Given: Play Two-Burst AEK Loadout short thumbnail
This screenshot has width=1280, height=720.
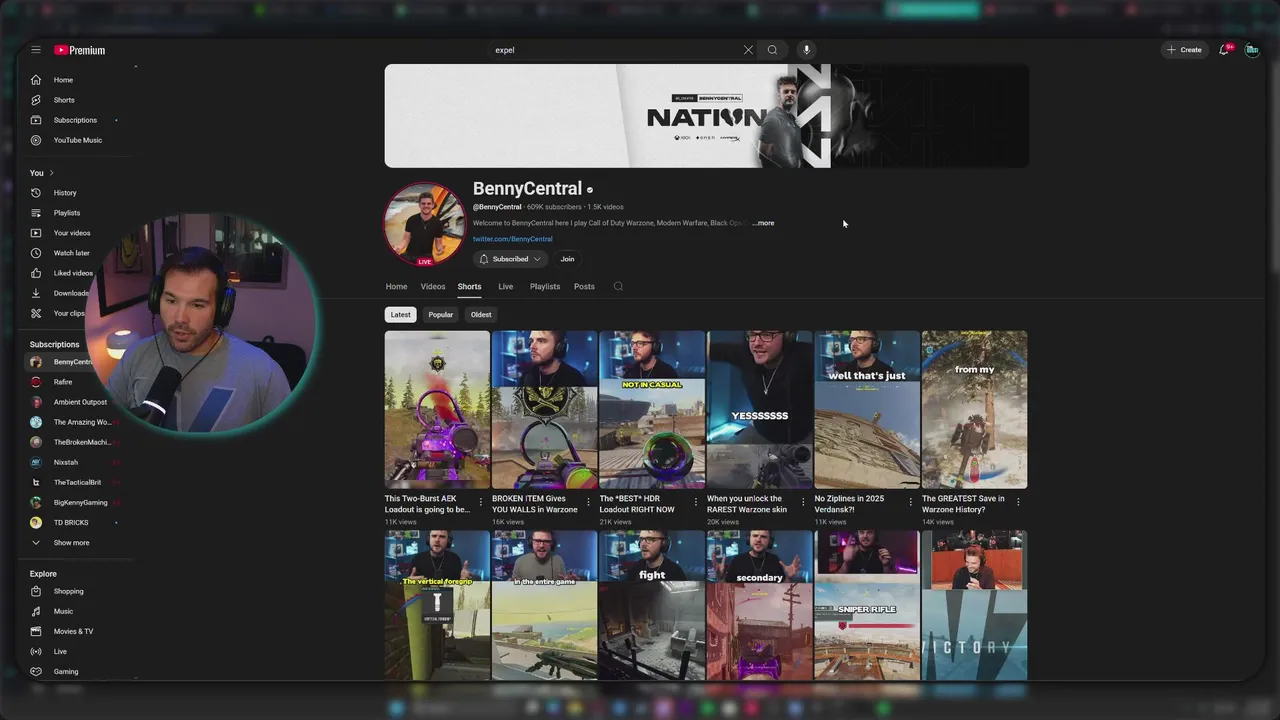Looking at the screenshot, I should coord(437,410).
